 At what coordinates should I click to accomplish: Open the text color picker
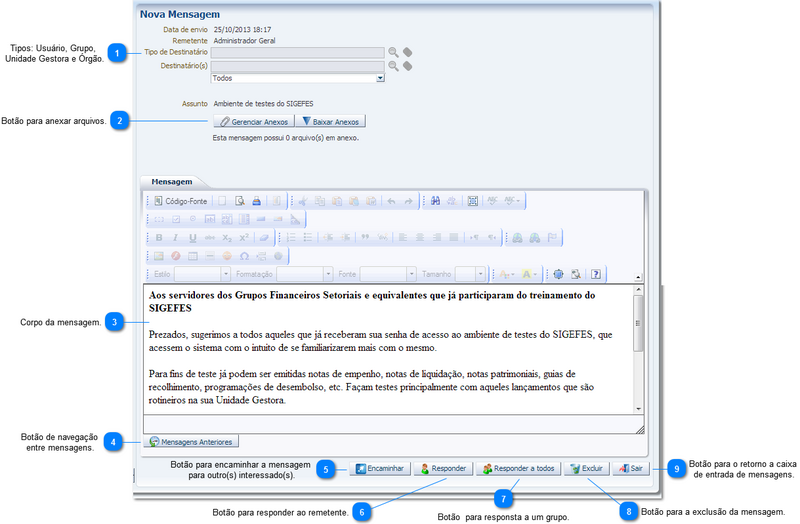click(507, 275)
